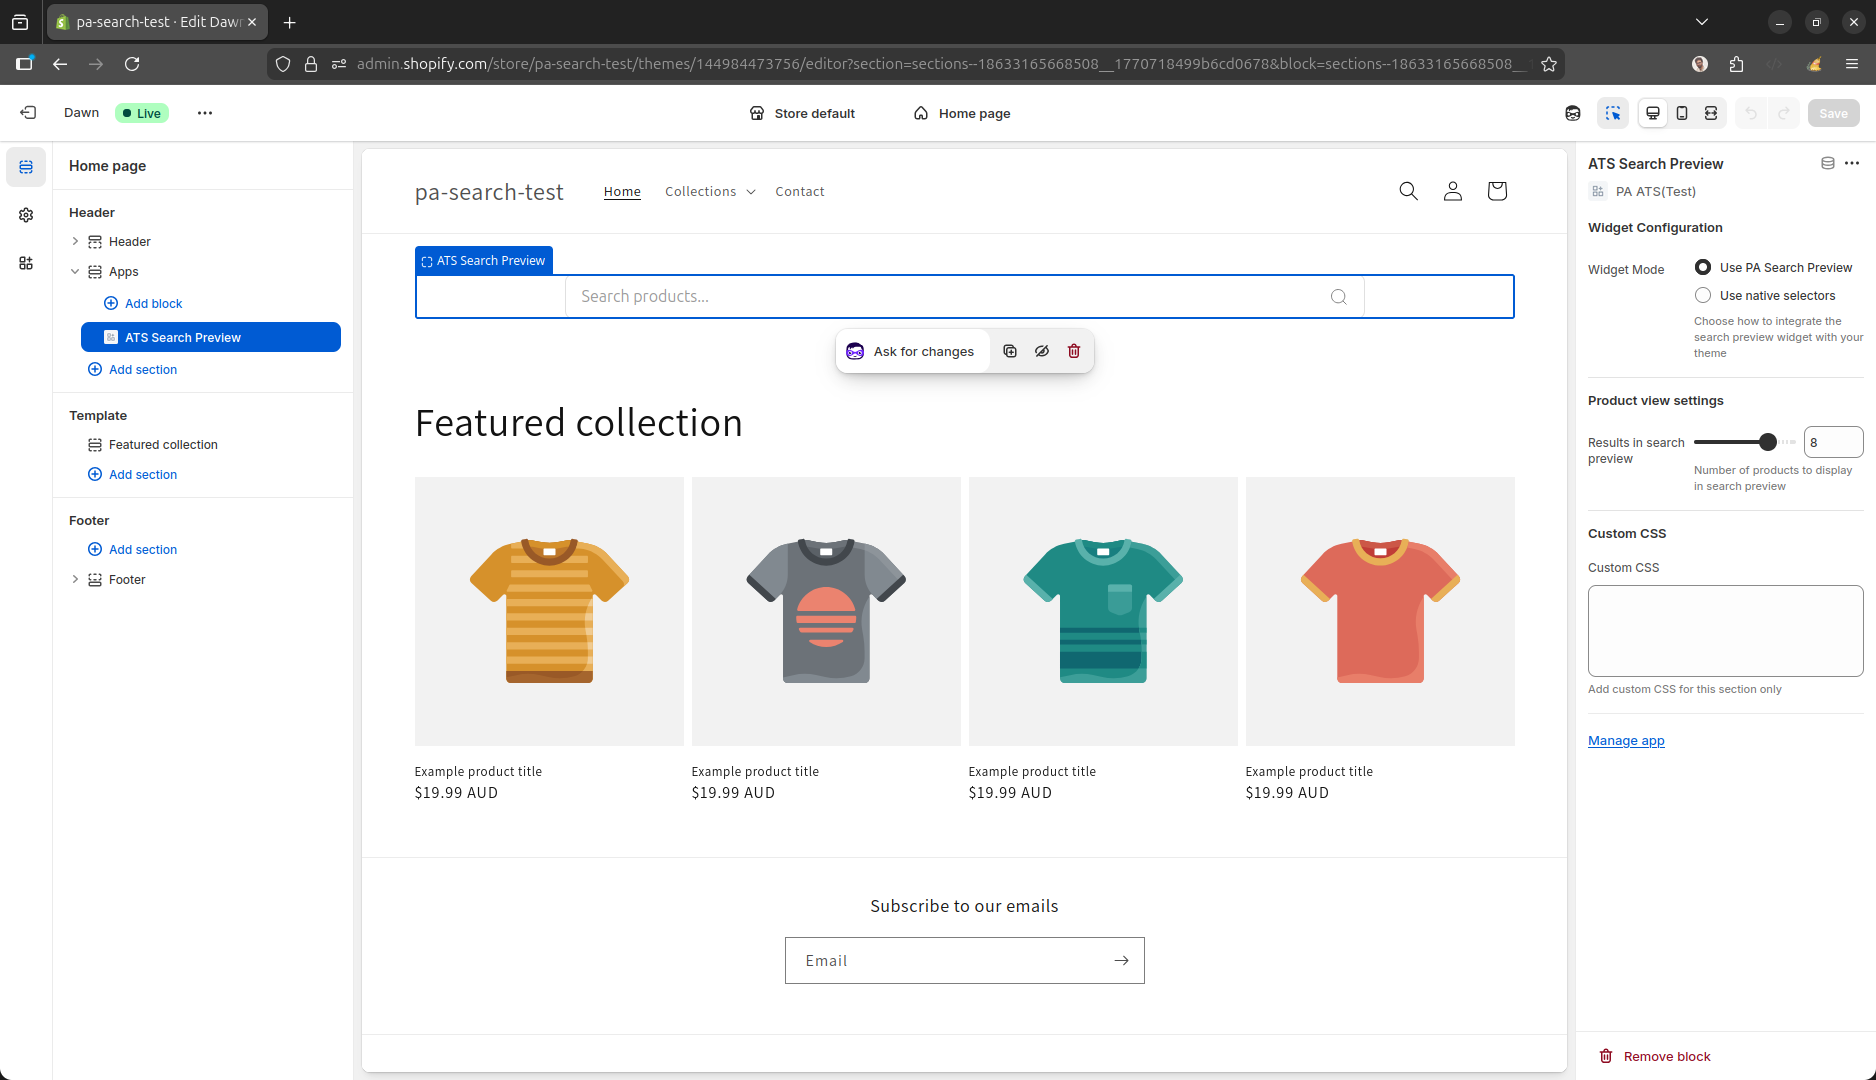Collapse the Apps section group
This screenshot has height=1080, width=1876.
pyautogui.click(x=75, y=271)
